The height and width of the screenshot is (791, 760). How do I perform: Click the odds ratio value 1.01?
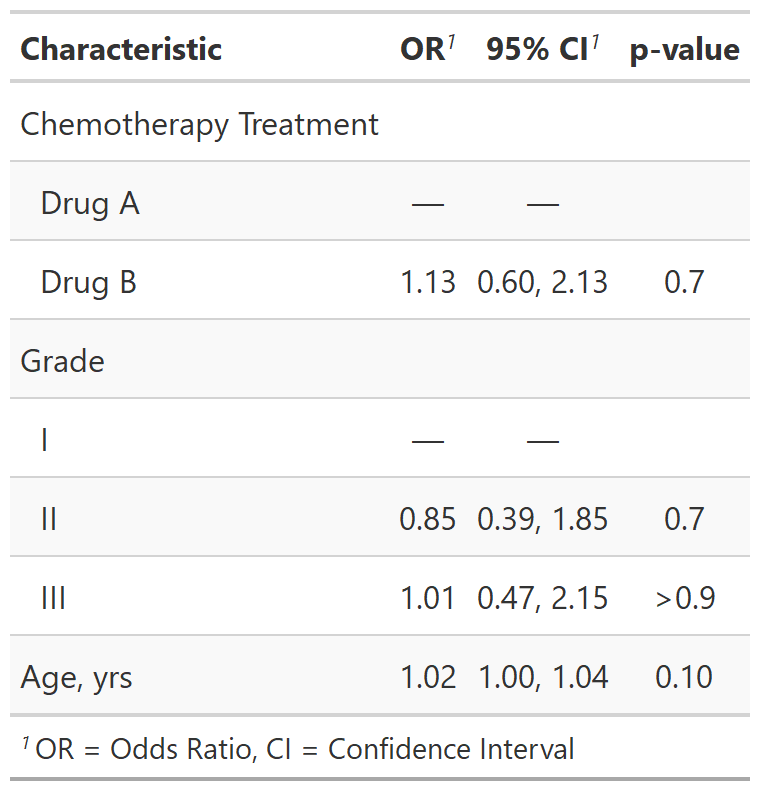[x=428, y=599]
